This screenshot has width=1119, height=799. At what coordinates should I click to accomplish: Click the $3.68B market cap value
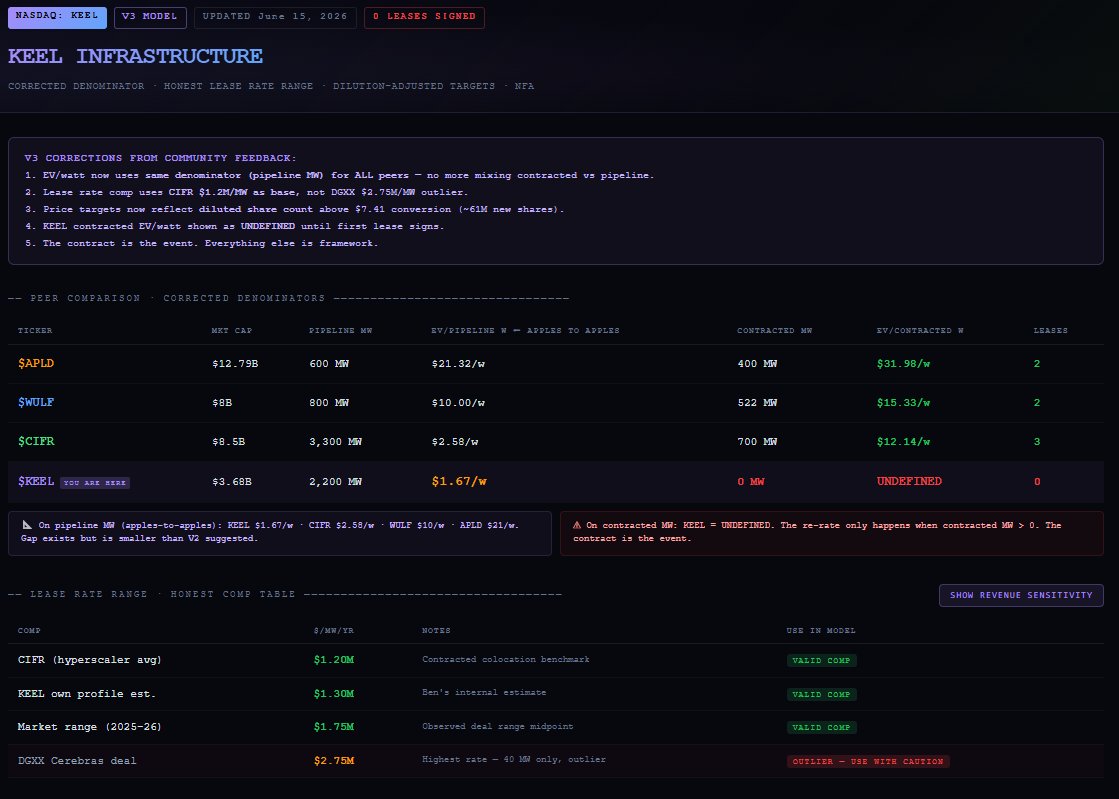coord(231,482)
